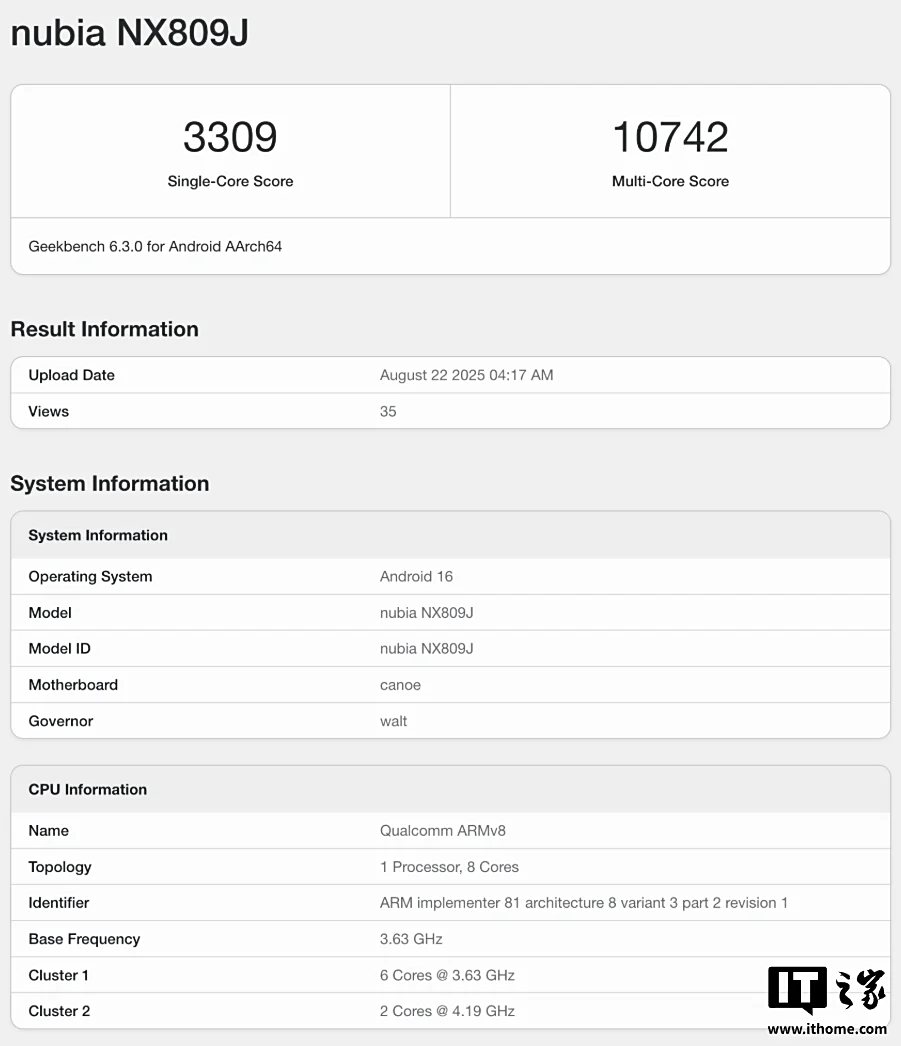The height and width of the screenshot is (1046, 901).
Task: Click the Governor value walt
Action: 393,721
